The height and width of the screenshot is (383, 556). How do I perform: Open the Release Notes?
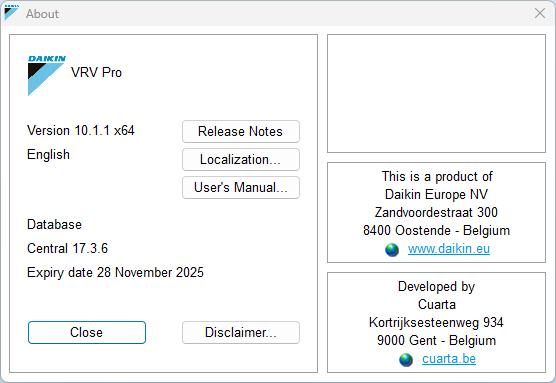pos(241,132)
